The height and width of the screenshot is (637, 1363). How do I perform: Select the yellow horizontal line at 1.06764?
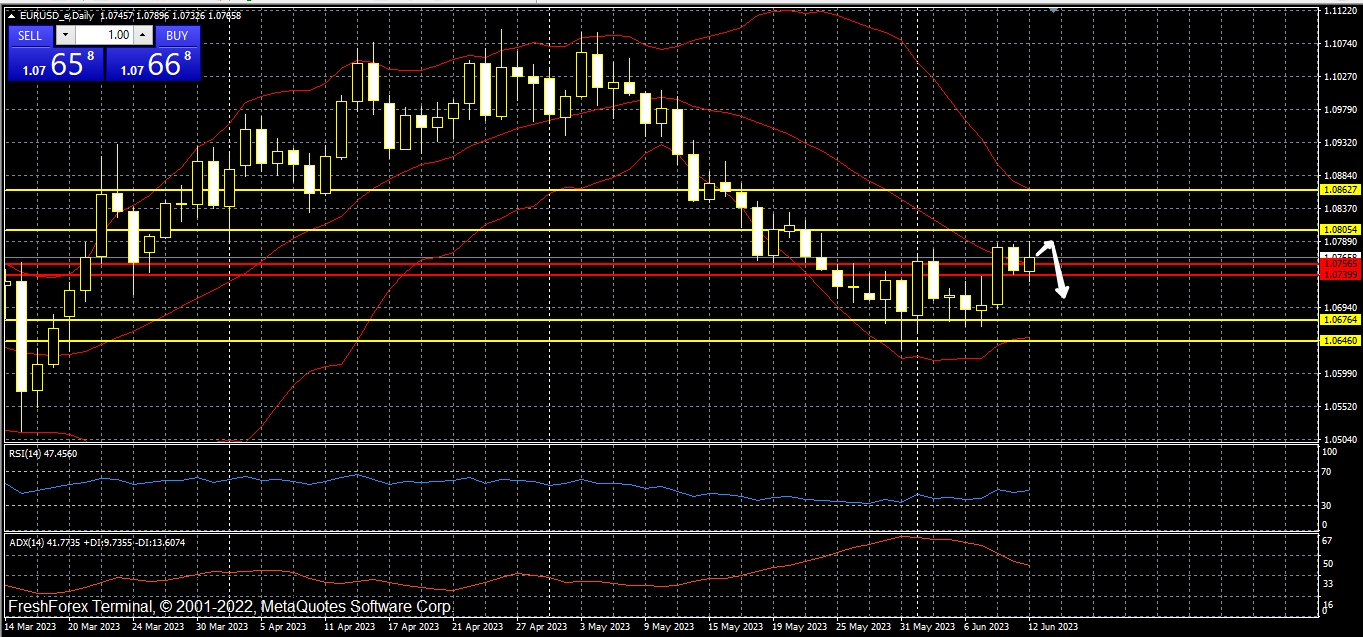pos(600,320)
